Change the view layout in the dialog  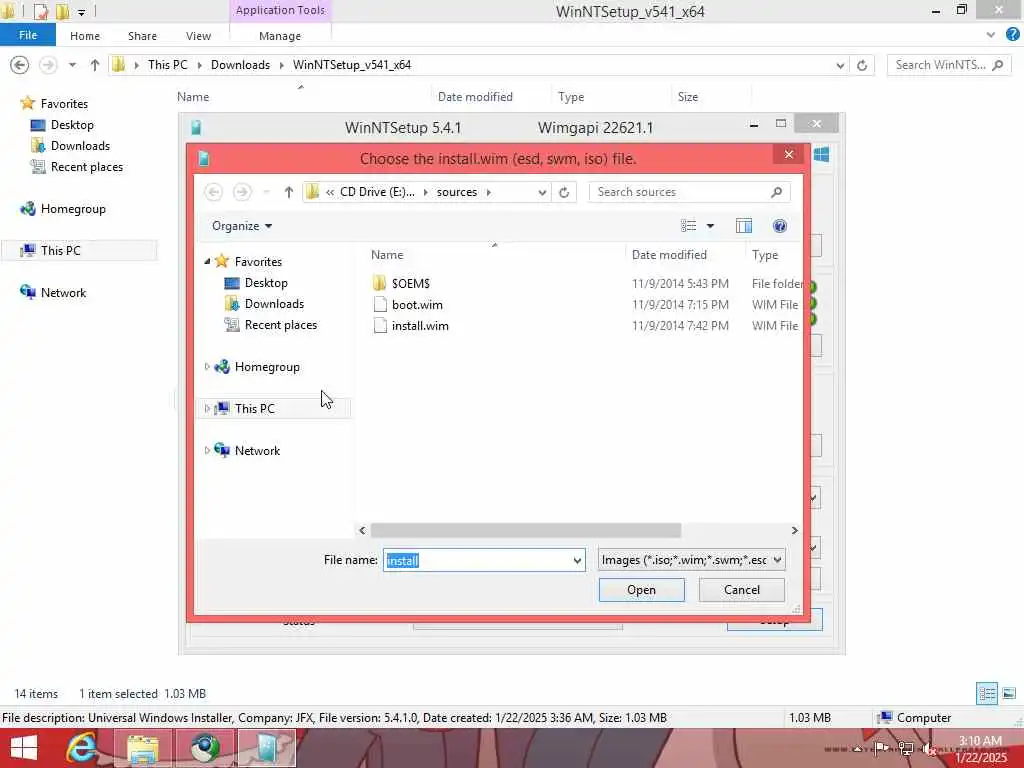(x=688, y=226)
